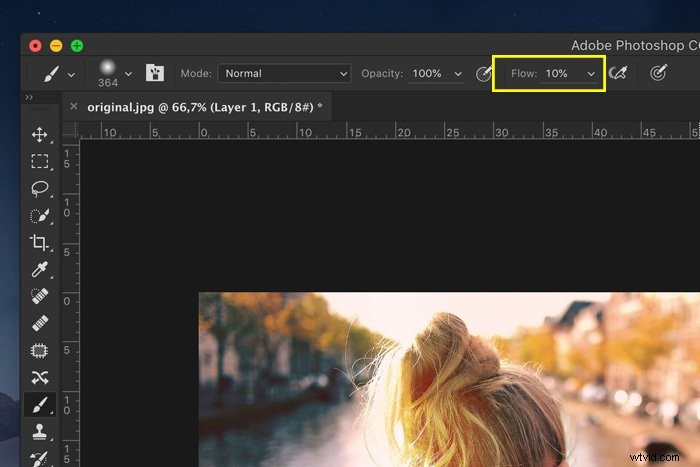Viewport: 700px width, 467px height.
Task: Open the Opacity slider dropdown arrow
Action: click(x=458, y=74)
